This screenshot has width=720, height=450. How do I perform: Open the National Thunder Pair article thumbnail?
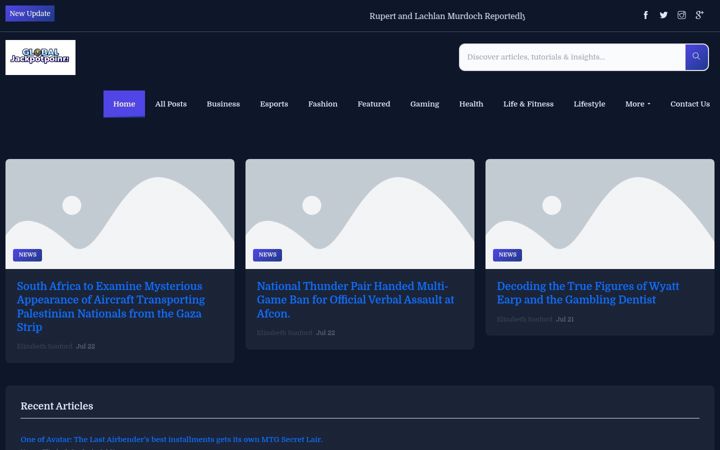(x=360, y=214)
